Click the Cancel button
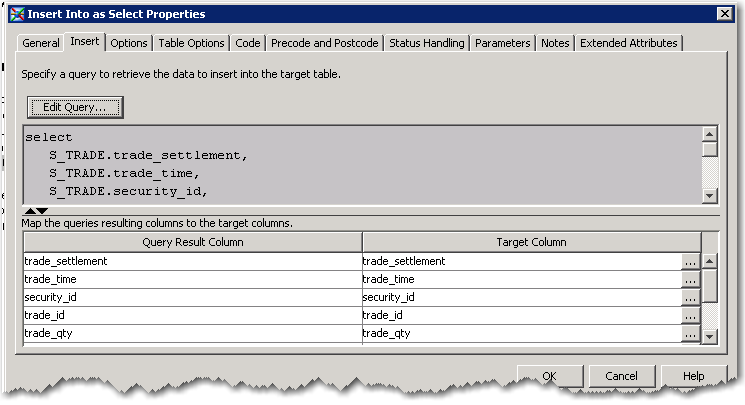Image resolution: width=745 pixels, height=405 pixels. click(x=621, y=376)
